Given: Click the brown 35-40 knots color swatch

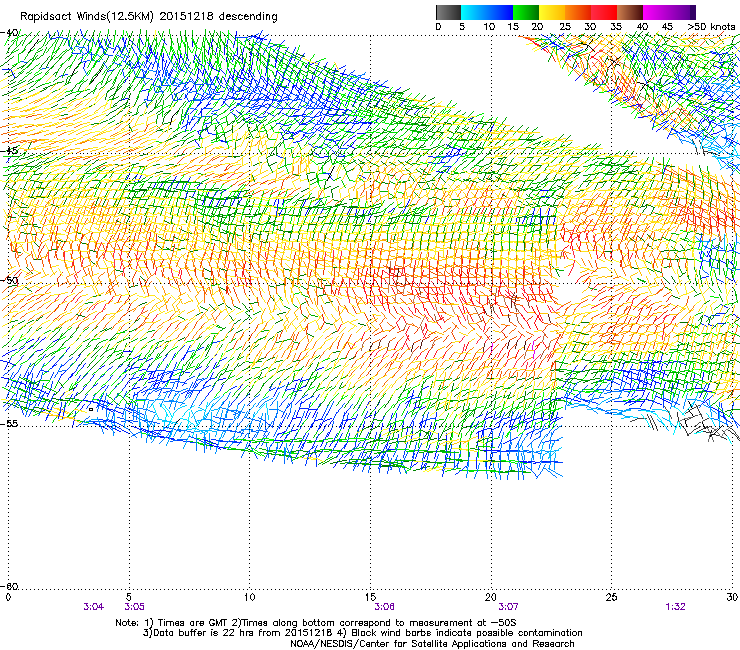Looking at the screenshot, I should [x=630, y=12].
